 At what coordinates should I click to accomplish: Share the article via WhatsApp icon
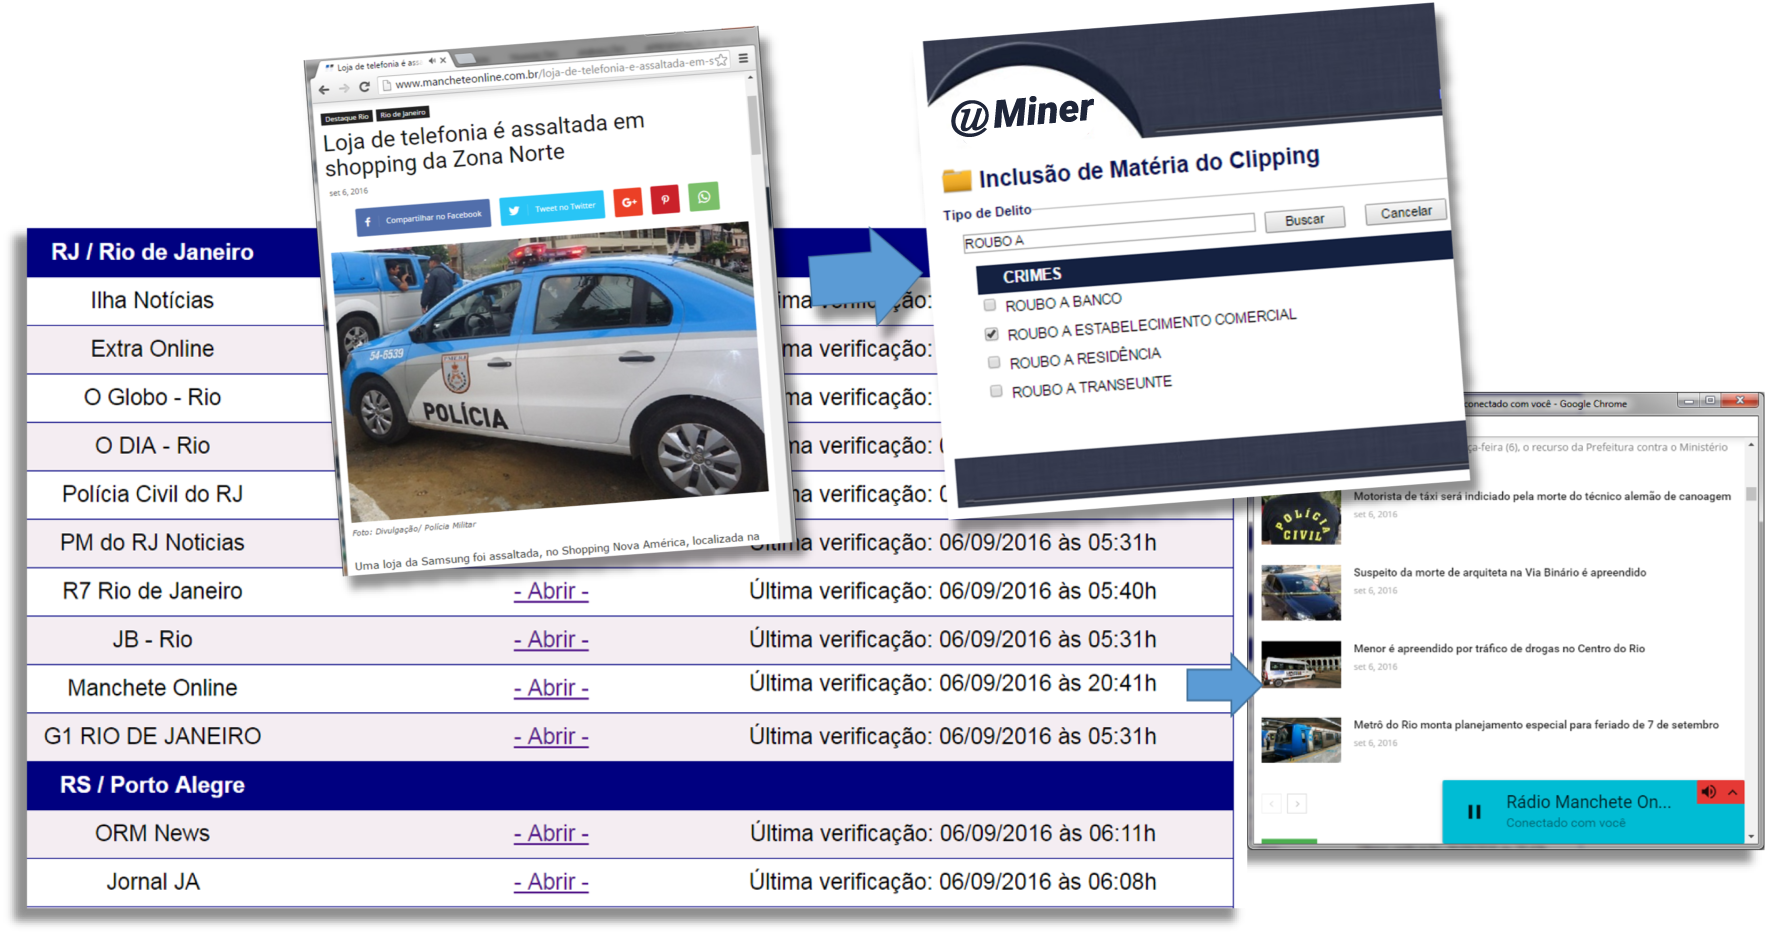(704, 196)
